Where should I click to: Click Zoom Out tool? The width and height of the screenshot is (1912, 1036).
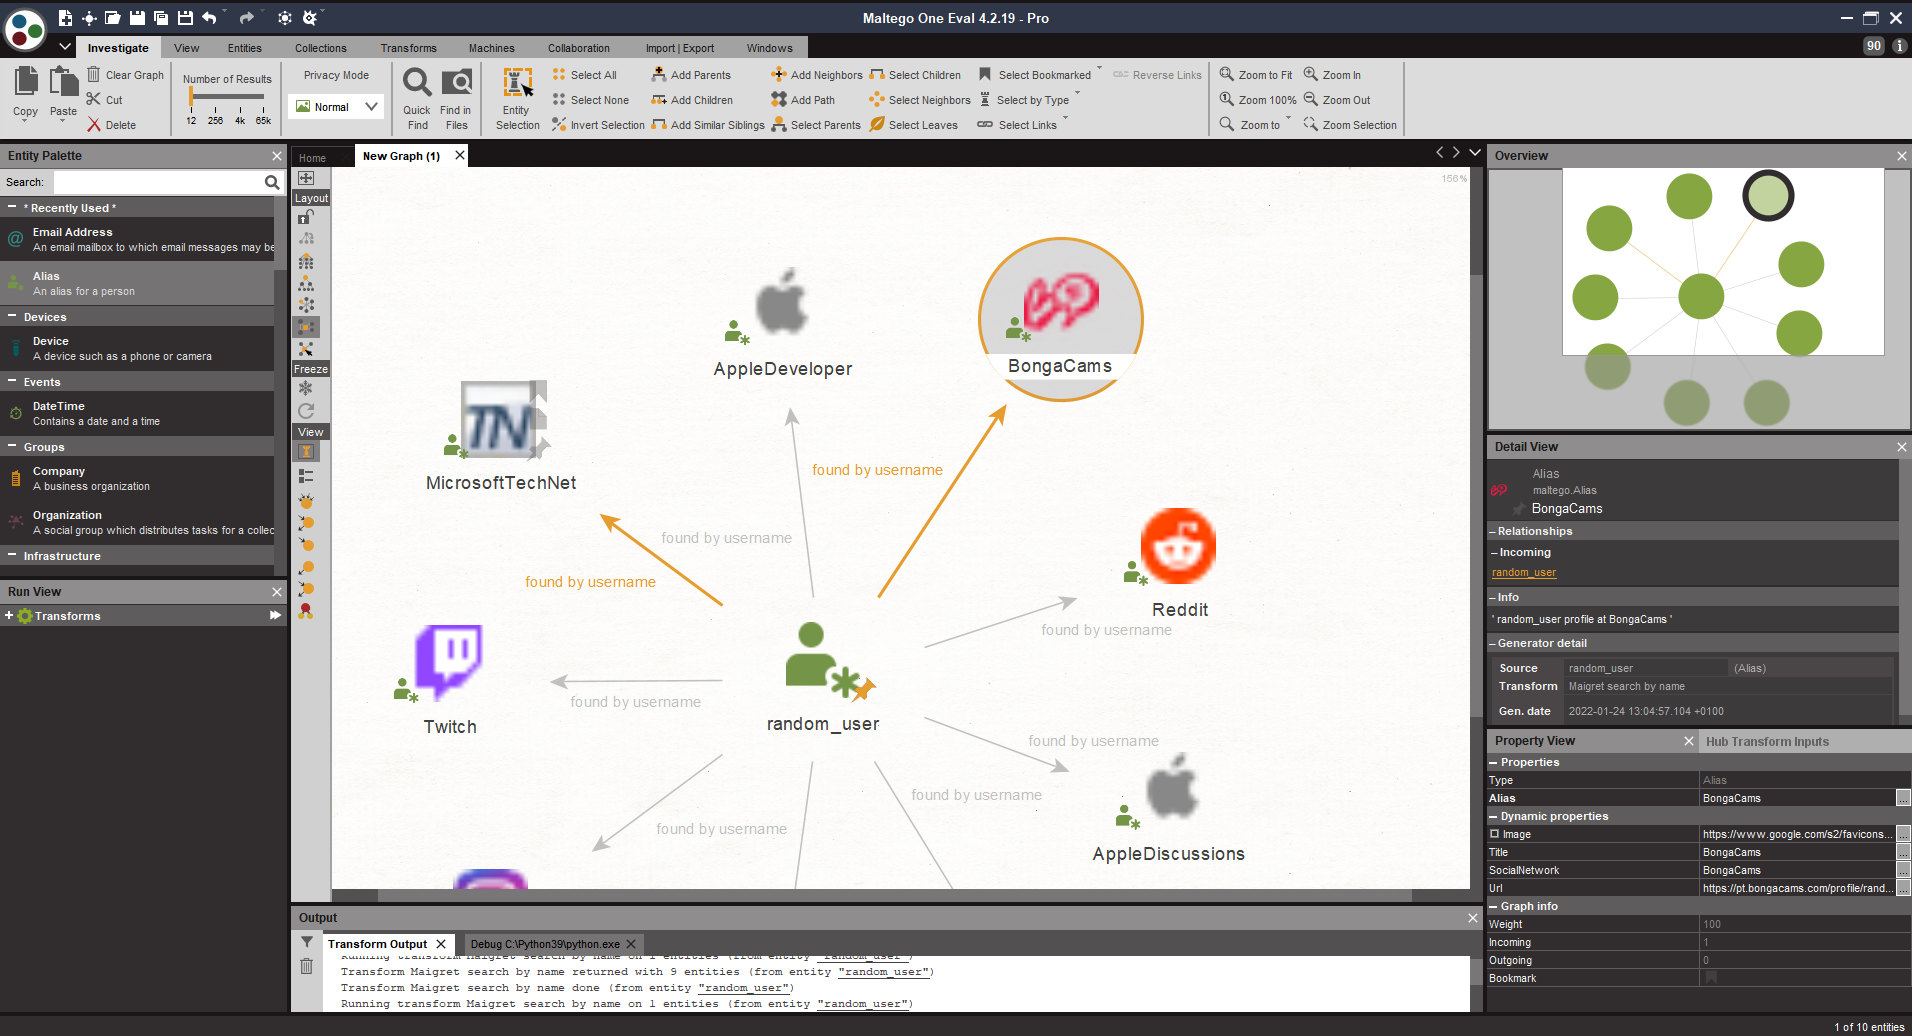click(1337, 100)
